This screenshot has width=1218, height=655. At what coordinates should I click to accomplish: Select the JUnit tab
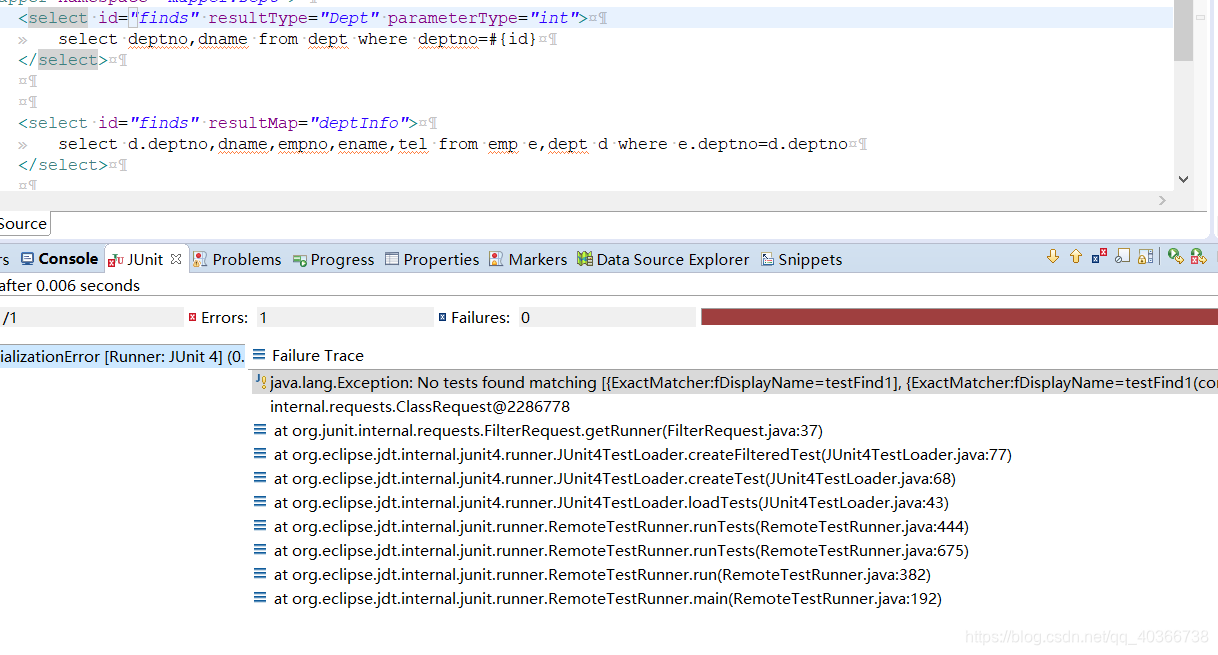(x=145, y=259)
